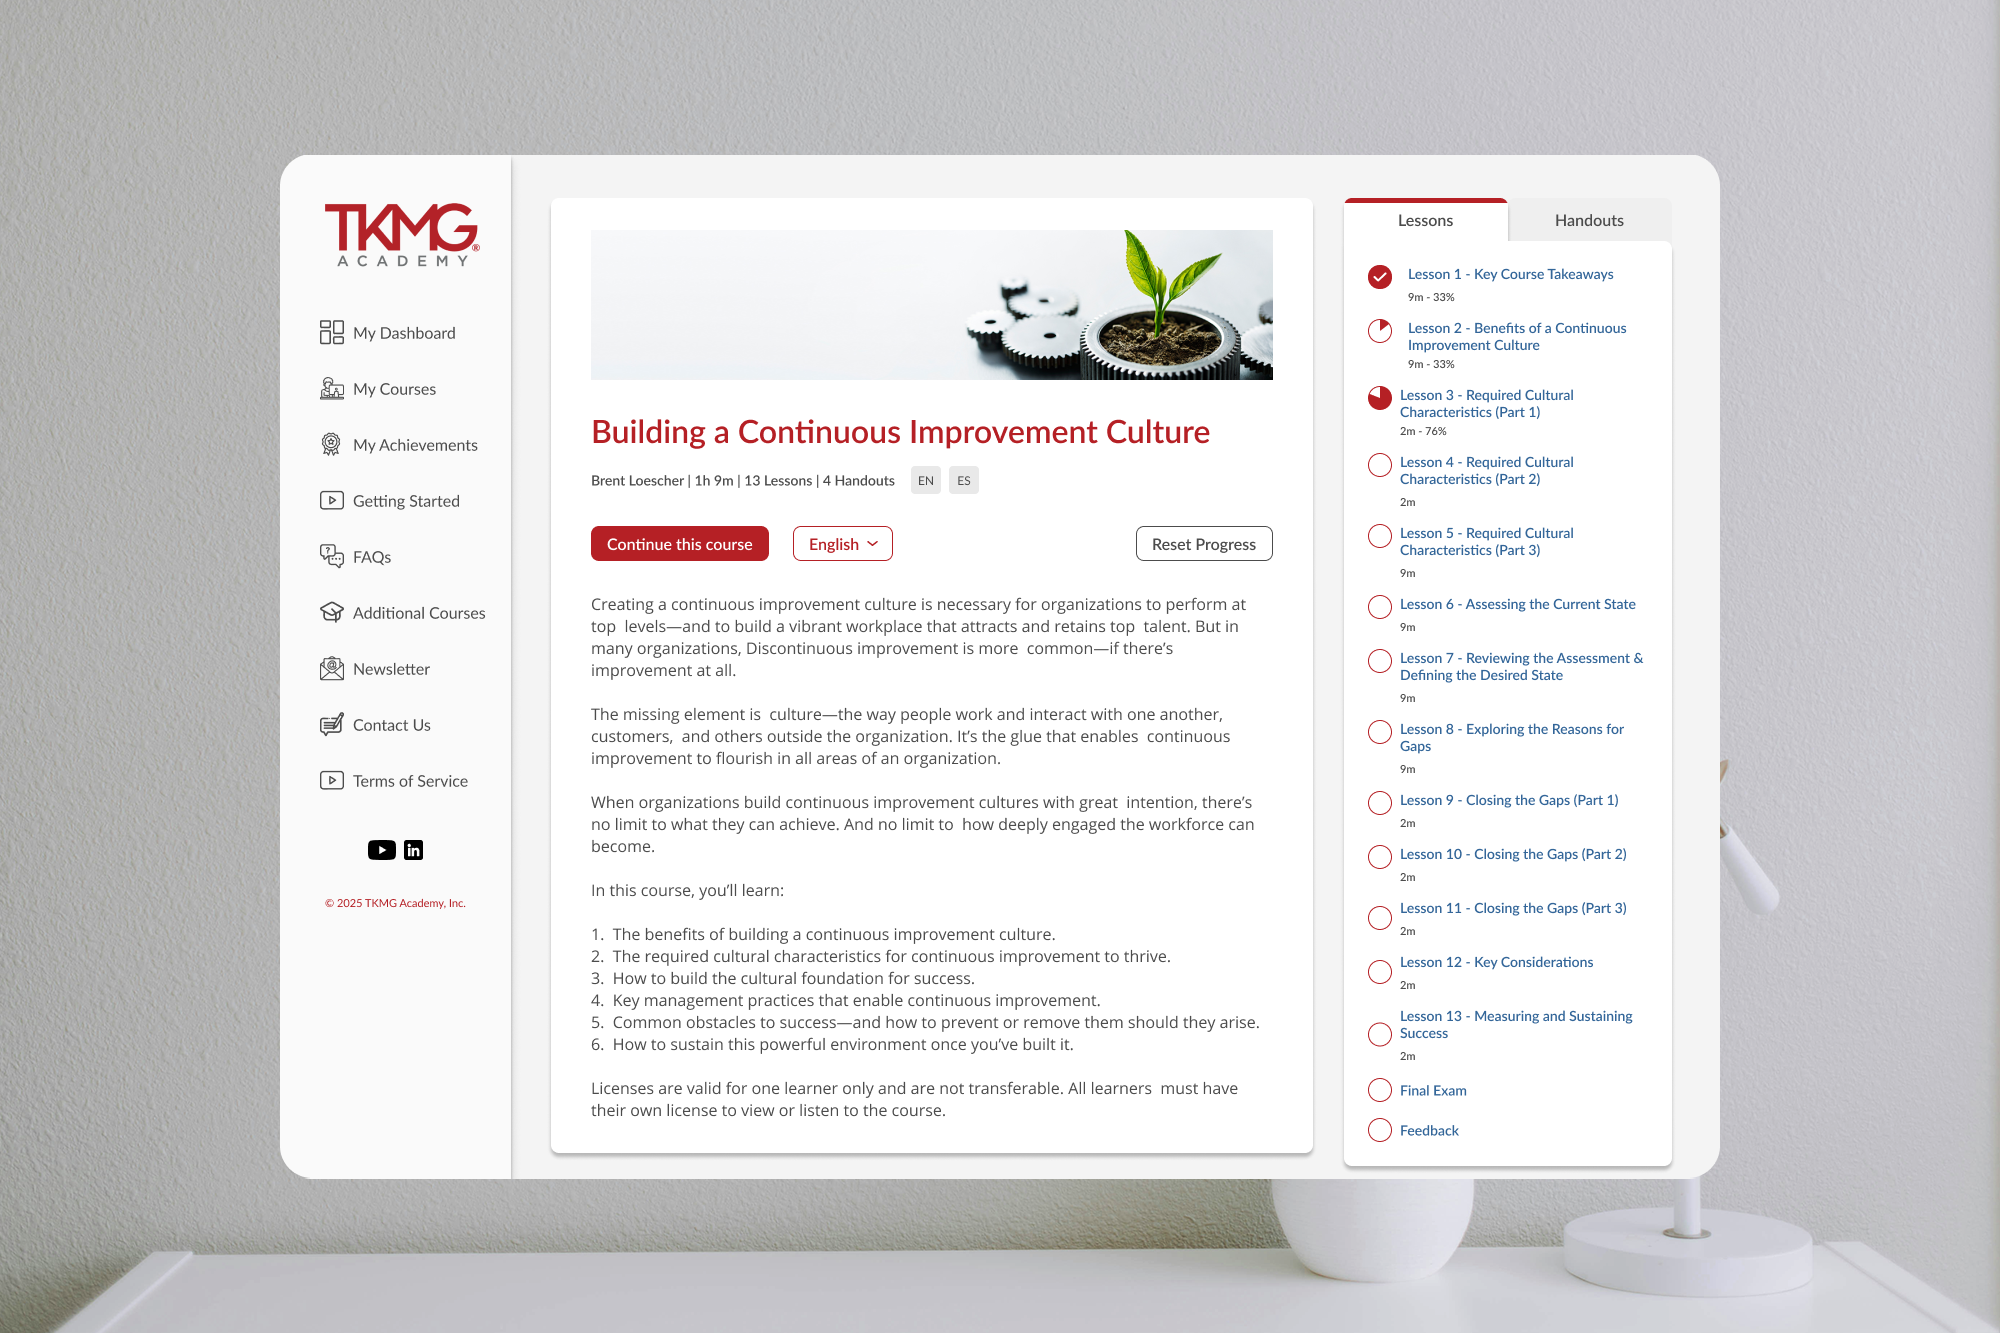The image size is (2000, 1333).
Task: Click the My Courses sidebar icon
Action: (331, 388)
